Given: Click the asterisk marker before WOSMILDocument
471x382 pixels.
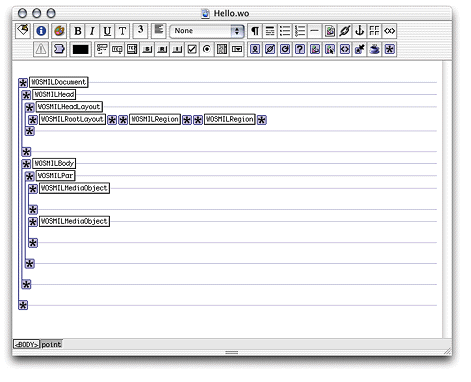Looking at the screenshot, I should pos(23,83).
